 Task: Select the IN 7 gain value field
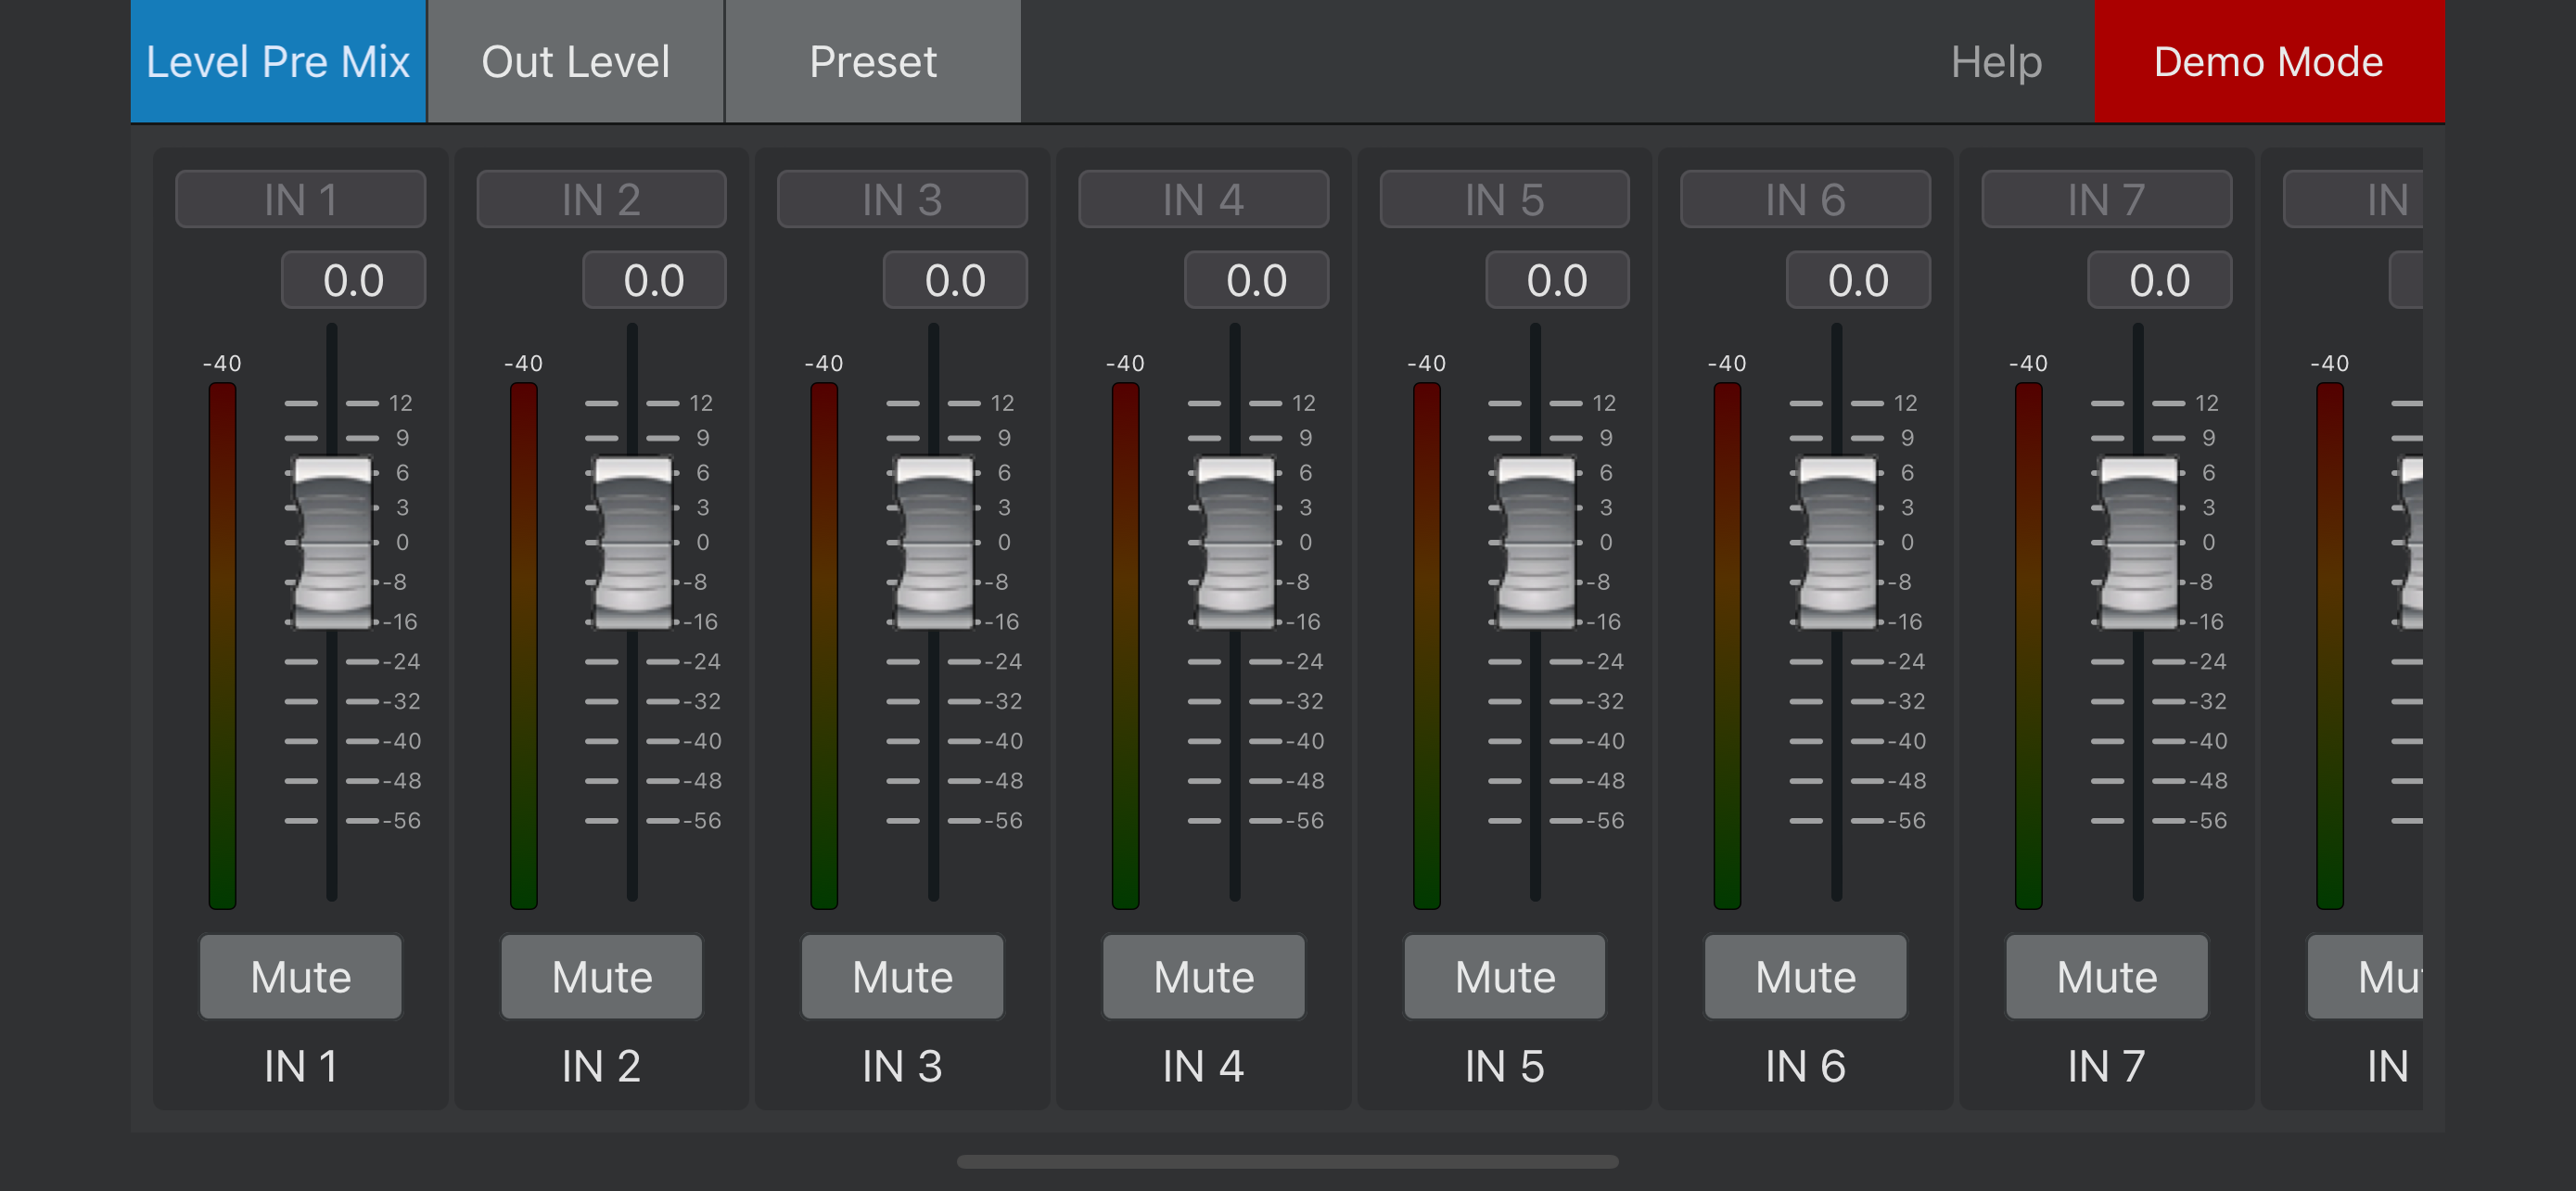tap(2159, 280)
